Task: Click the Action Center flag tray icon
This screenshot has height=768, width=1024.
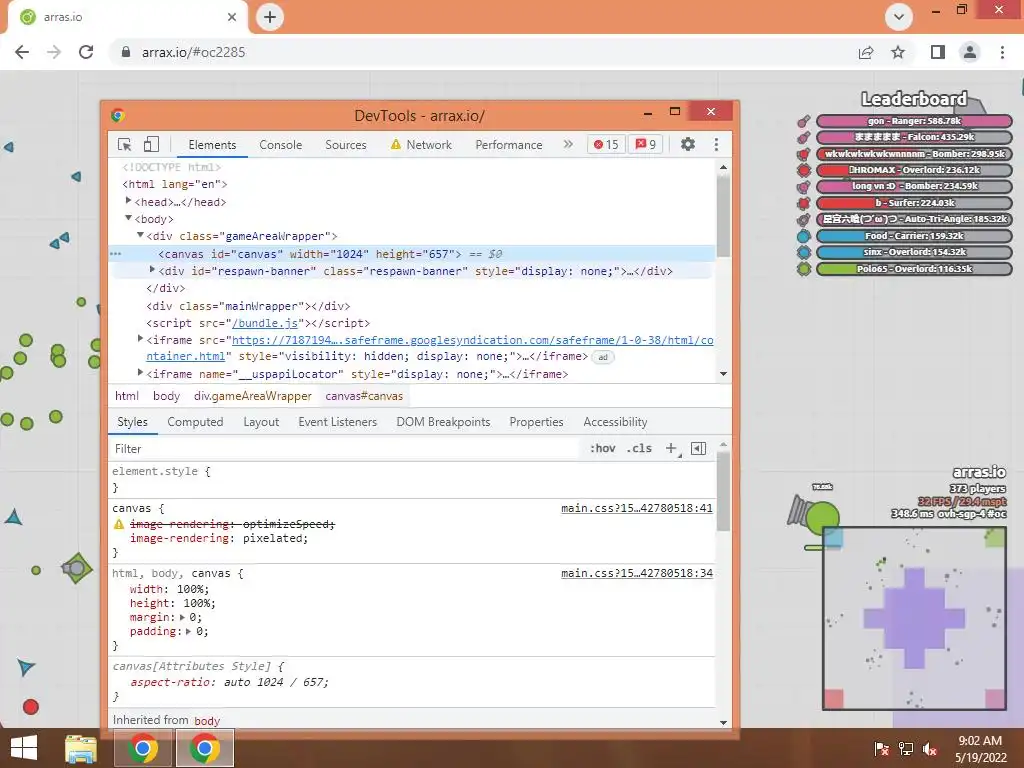Action: pos(881,749)
